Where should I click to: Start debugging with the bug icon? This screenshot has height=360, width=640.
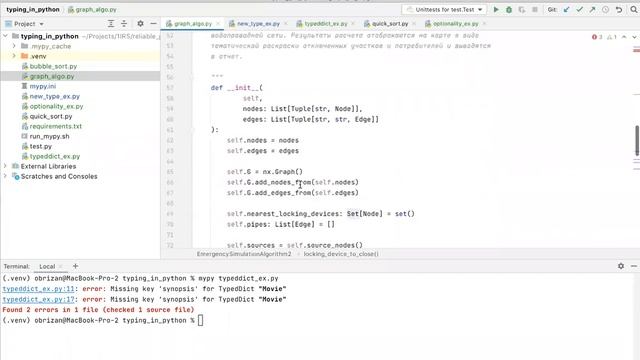click(x=509, y=9)
